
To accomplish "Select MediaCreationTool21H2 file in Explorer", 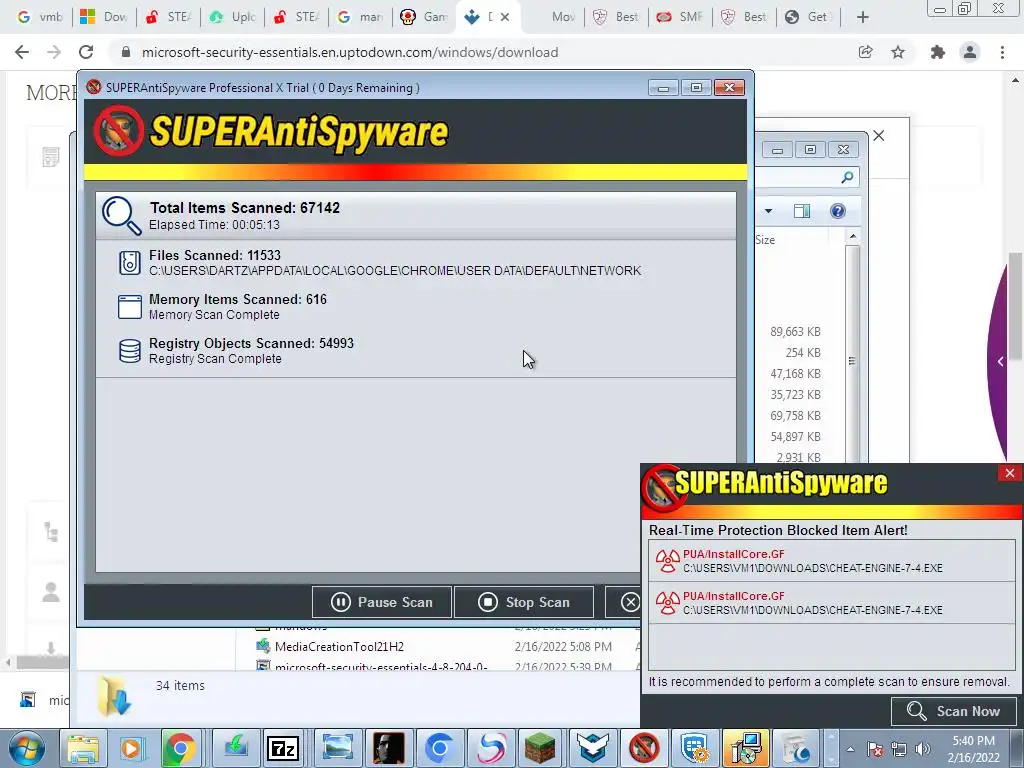I will [340, 647].
